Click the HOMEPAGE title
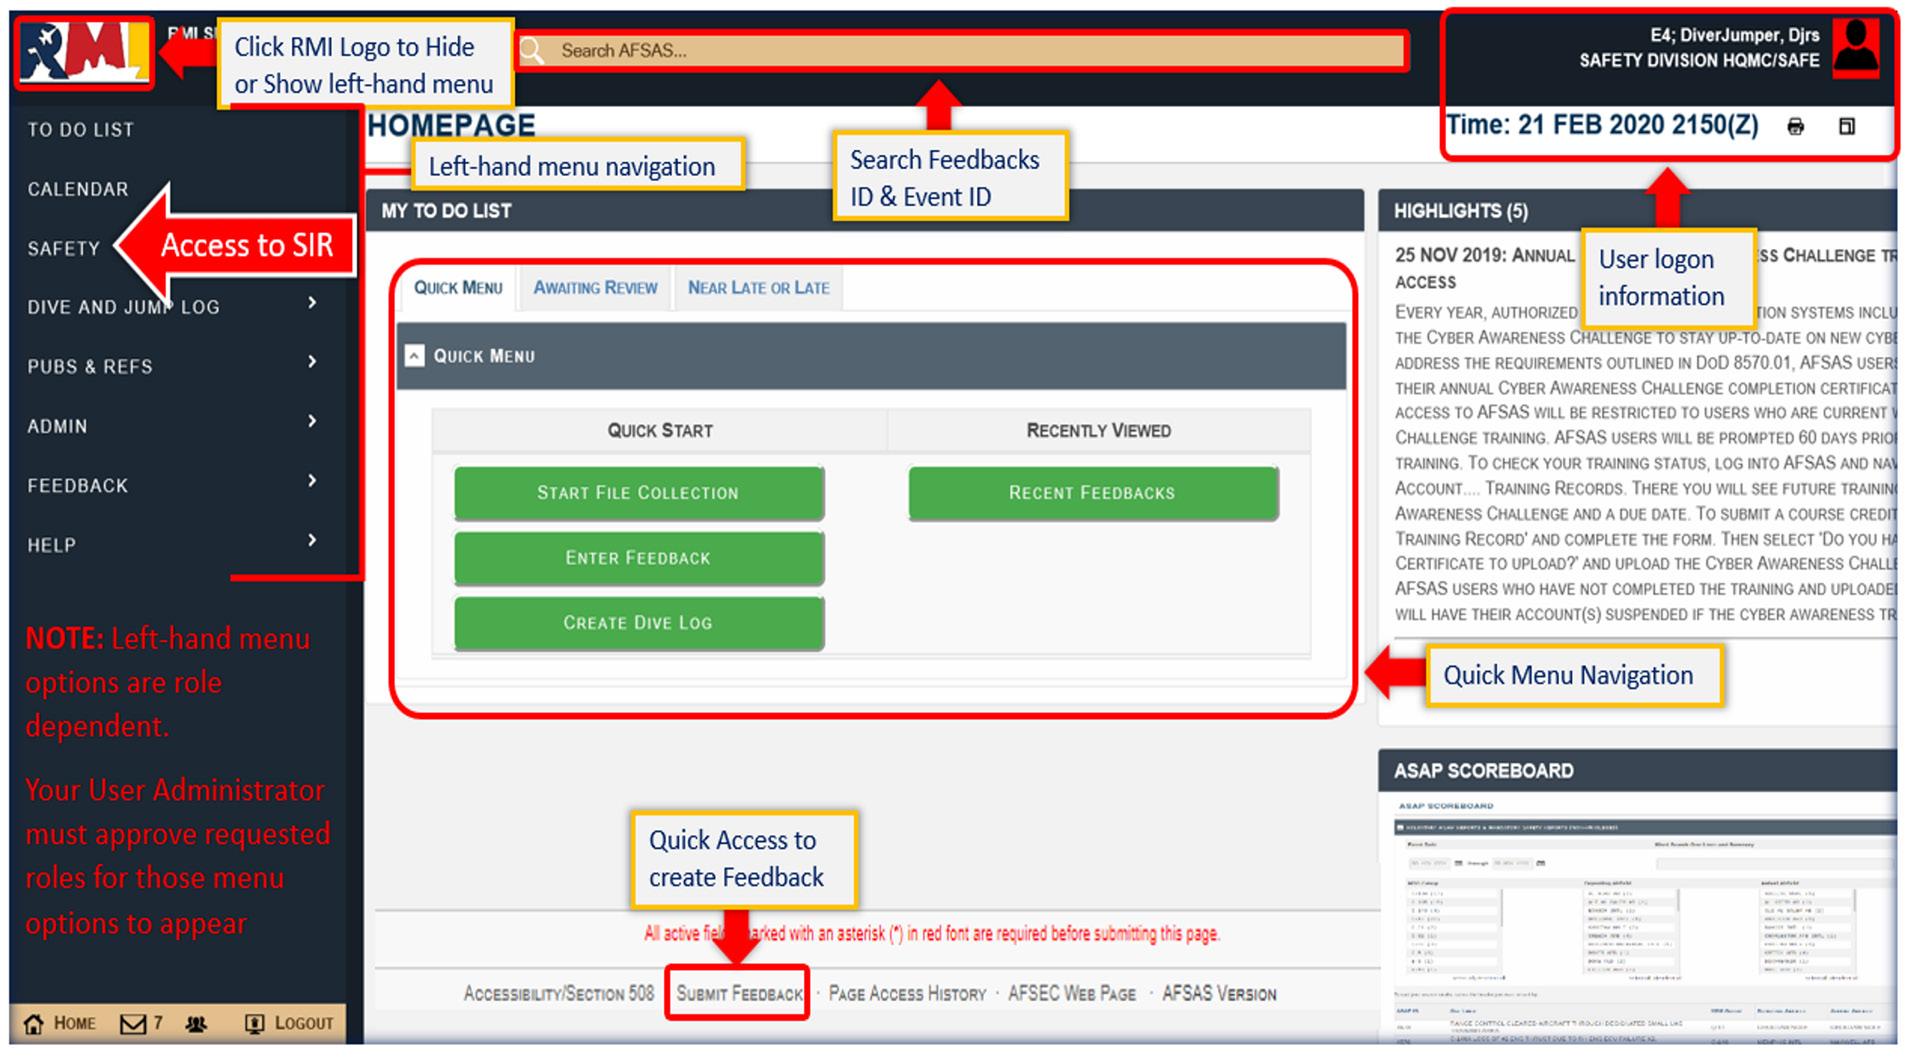Screen dimensions: 1911x1061 point(452,126)
